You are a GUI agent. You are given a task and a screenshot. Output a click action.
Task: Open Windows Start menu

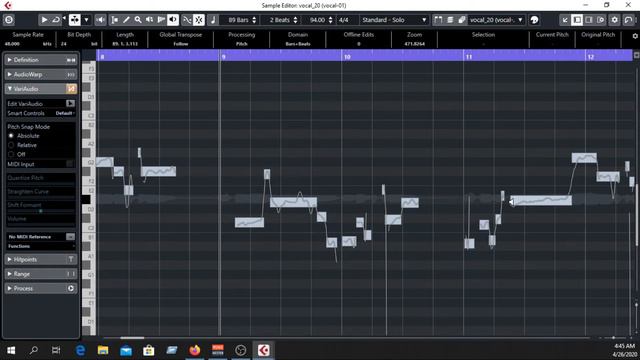click(x=11, y=350)
